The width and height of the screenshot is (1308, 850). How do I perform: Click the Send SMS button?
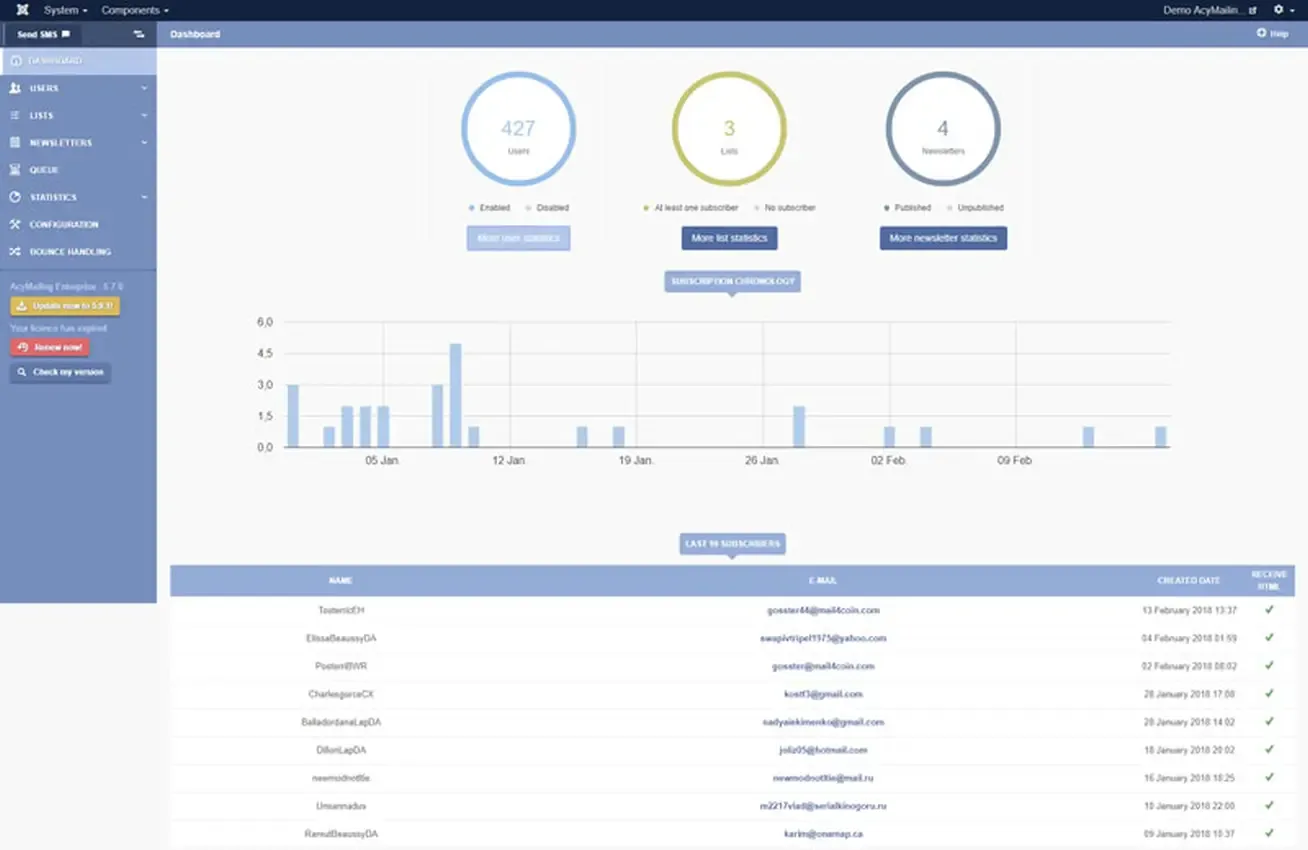[43, 34]
